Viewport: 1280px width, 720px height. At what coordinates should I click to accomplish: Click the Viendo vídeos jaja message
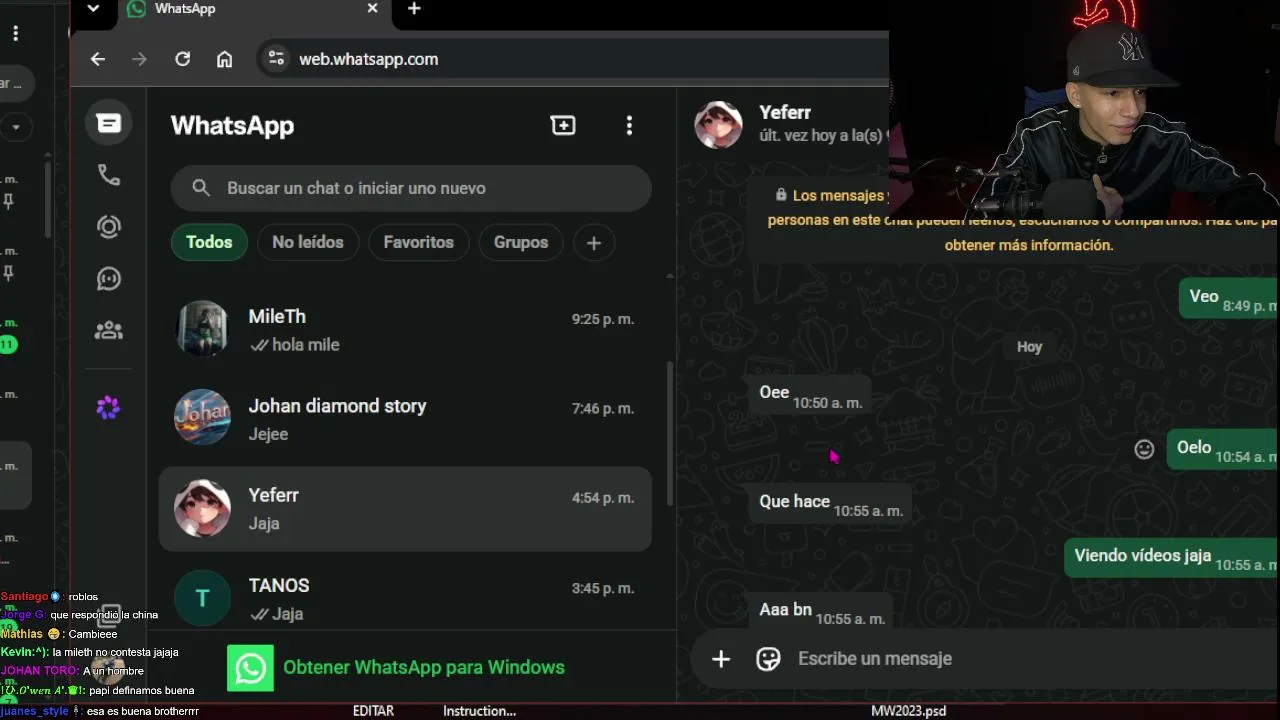point(1170,557)
